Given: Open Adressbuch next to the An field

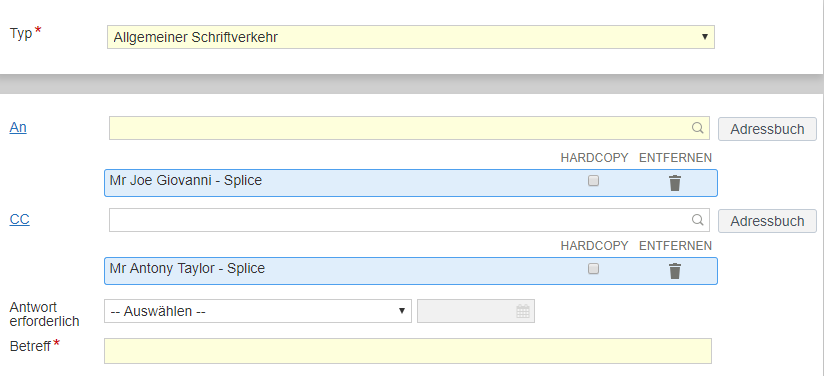Looking at the screenshot, I should [767, 129].
